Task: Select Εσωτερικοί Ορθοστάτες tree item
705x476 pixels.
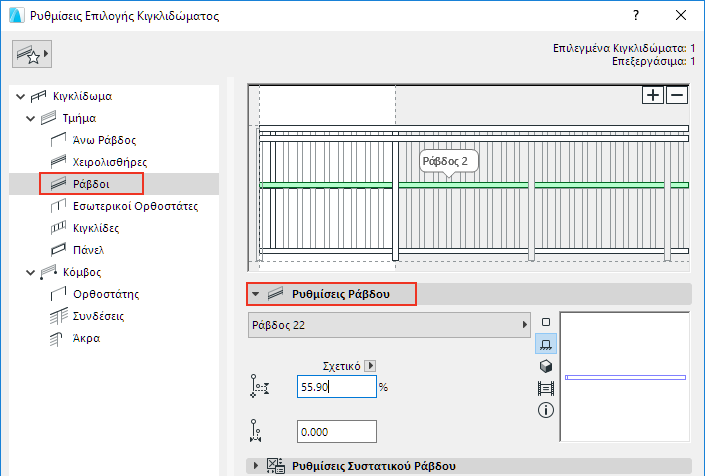Action: coord(135,206)
